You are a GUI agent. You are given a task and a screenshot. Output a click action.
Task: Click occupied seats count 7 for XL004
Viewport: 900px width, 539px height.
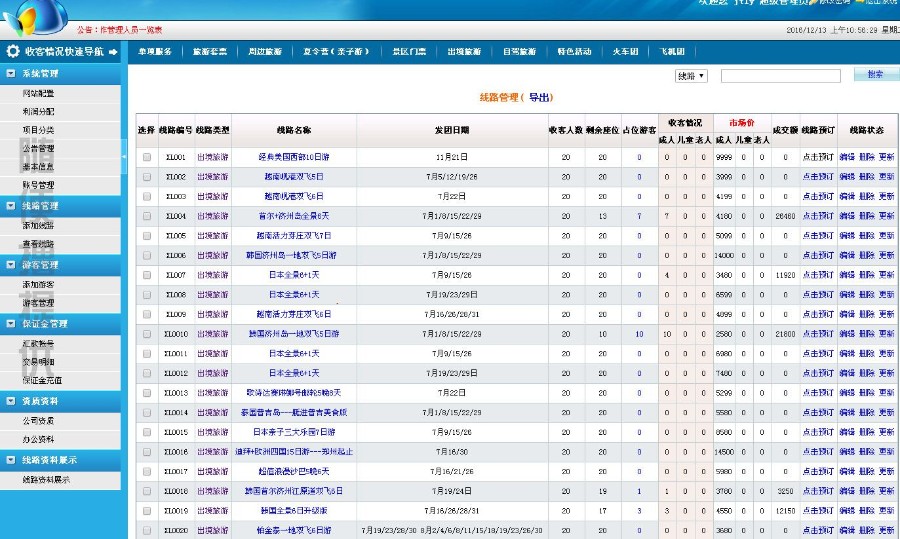click(639, 216)
